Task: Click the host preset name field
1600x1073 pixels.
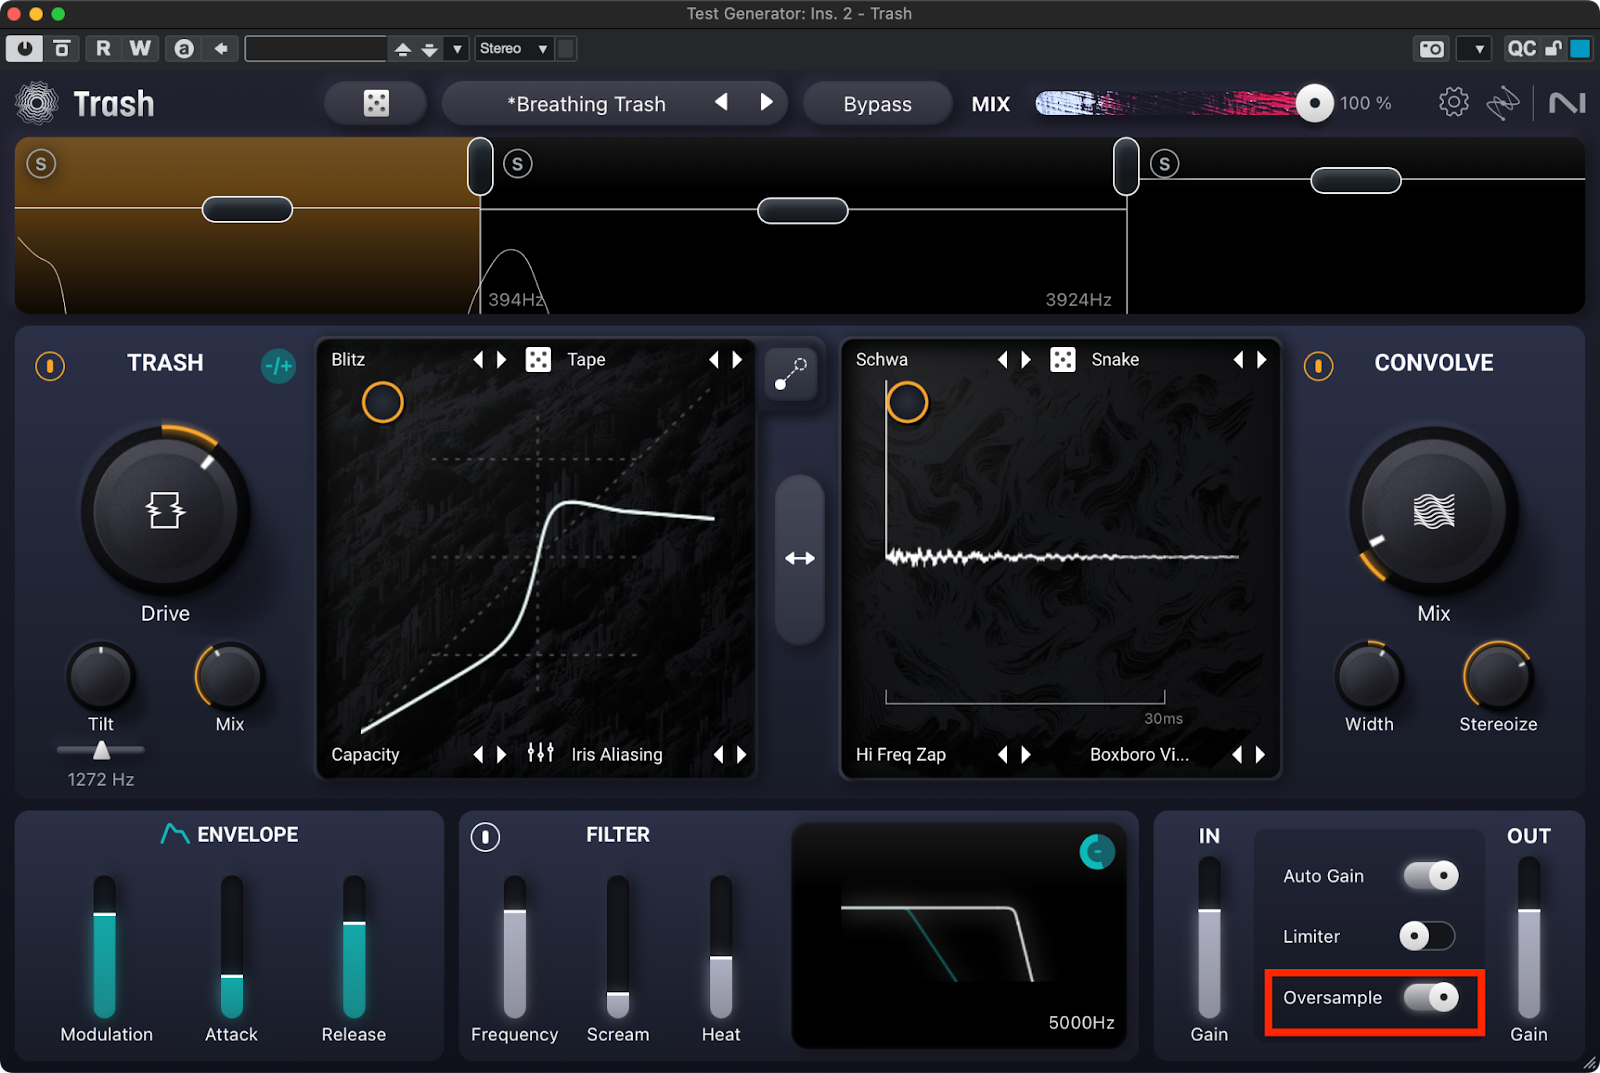Action: coord(316,48)
